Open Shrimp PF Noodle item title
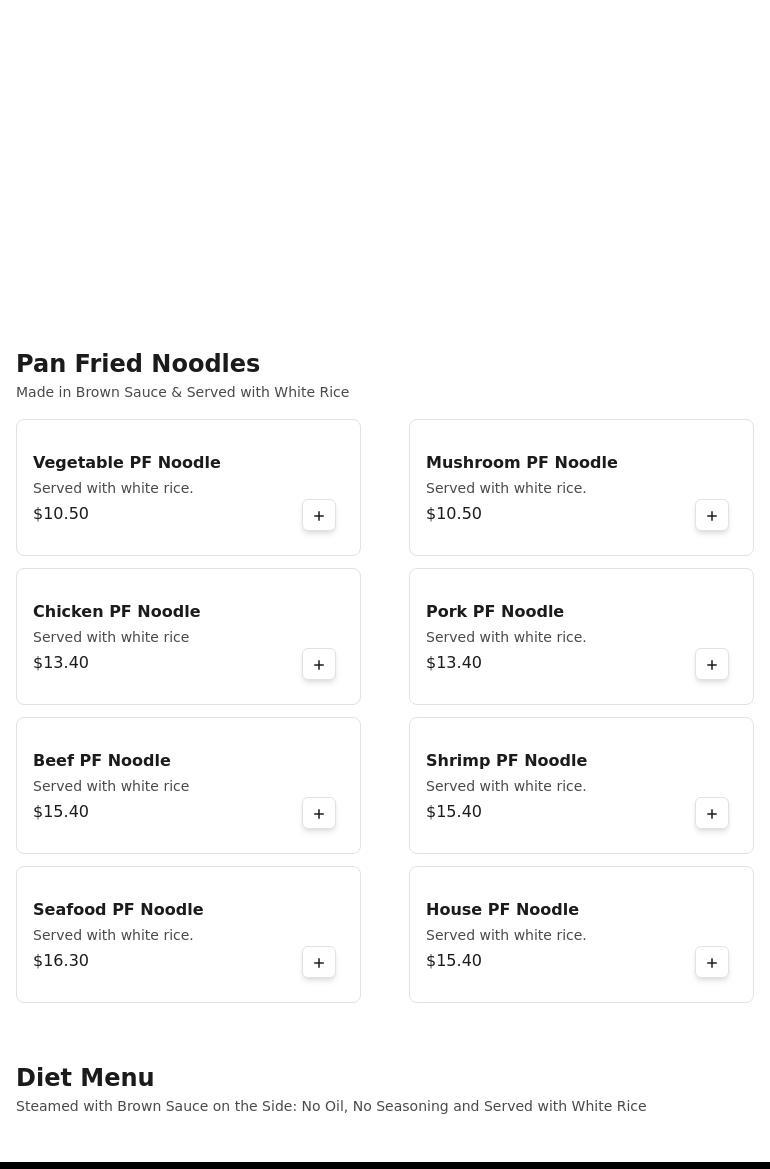 tap(506, 760)
